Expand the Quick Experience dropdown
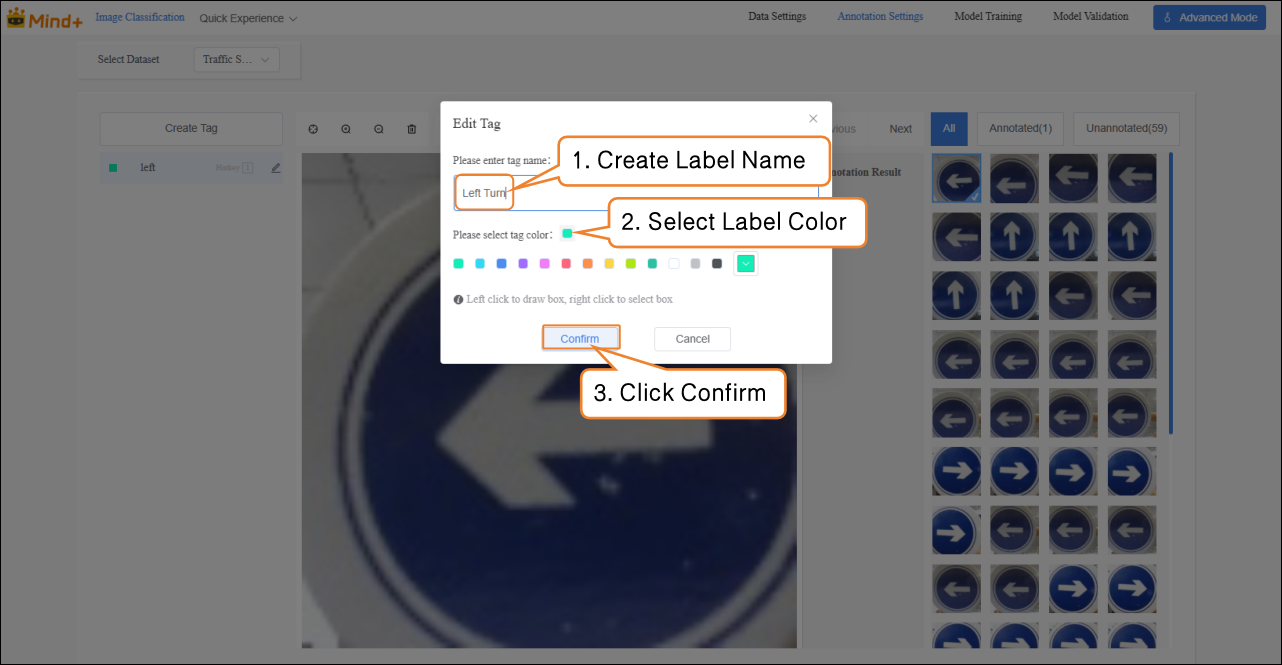This screenshot has height=665, width=1282. pyautogui.click(x=248, y=19)
